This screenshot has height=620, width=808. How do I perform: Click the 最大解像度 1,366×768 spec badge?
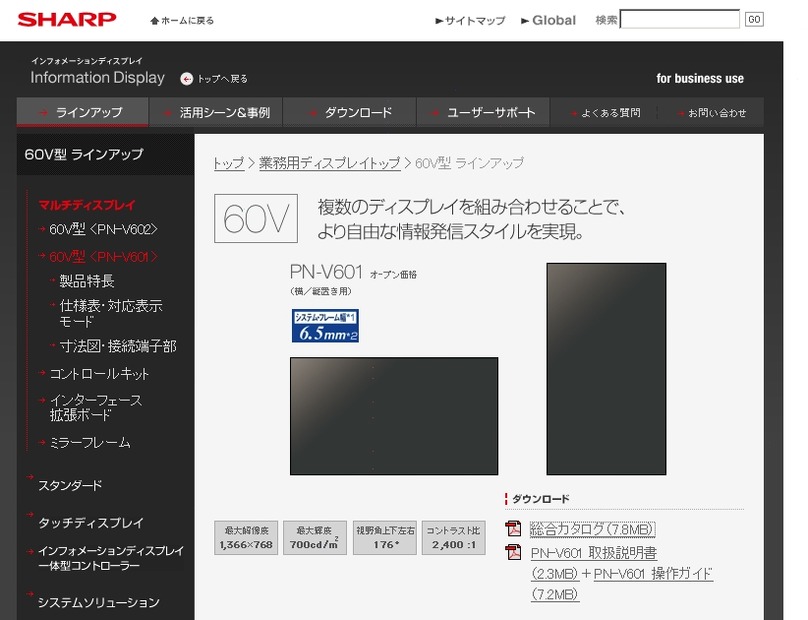pyautogui.click(x=246, y=538)
